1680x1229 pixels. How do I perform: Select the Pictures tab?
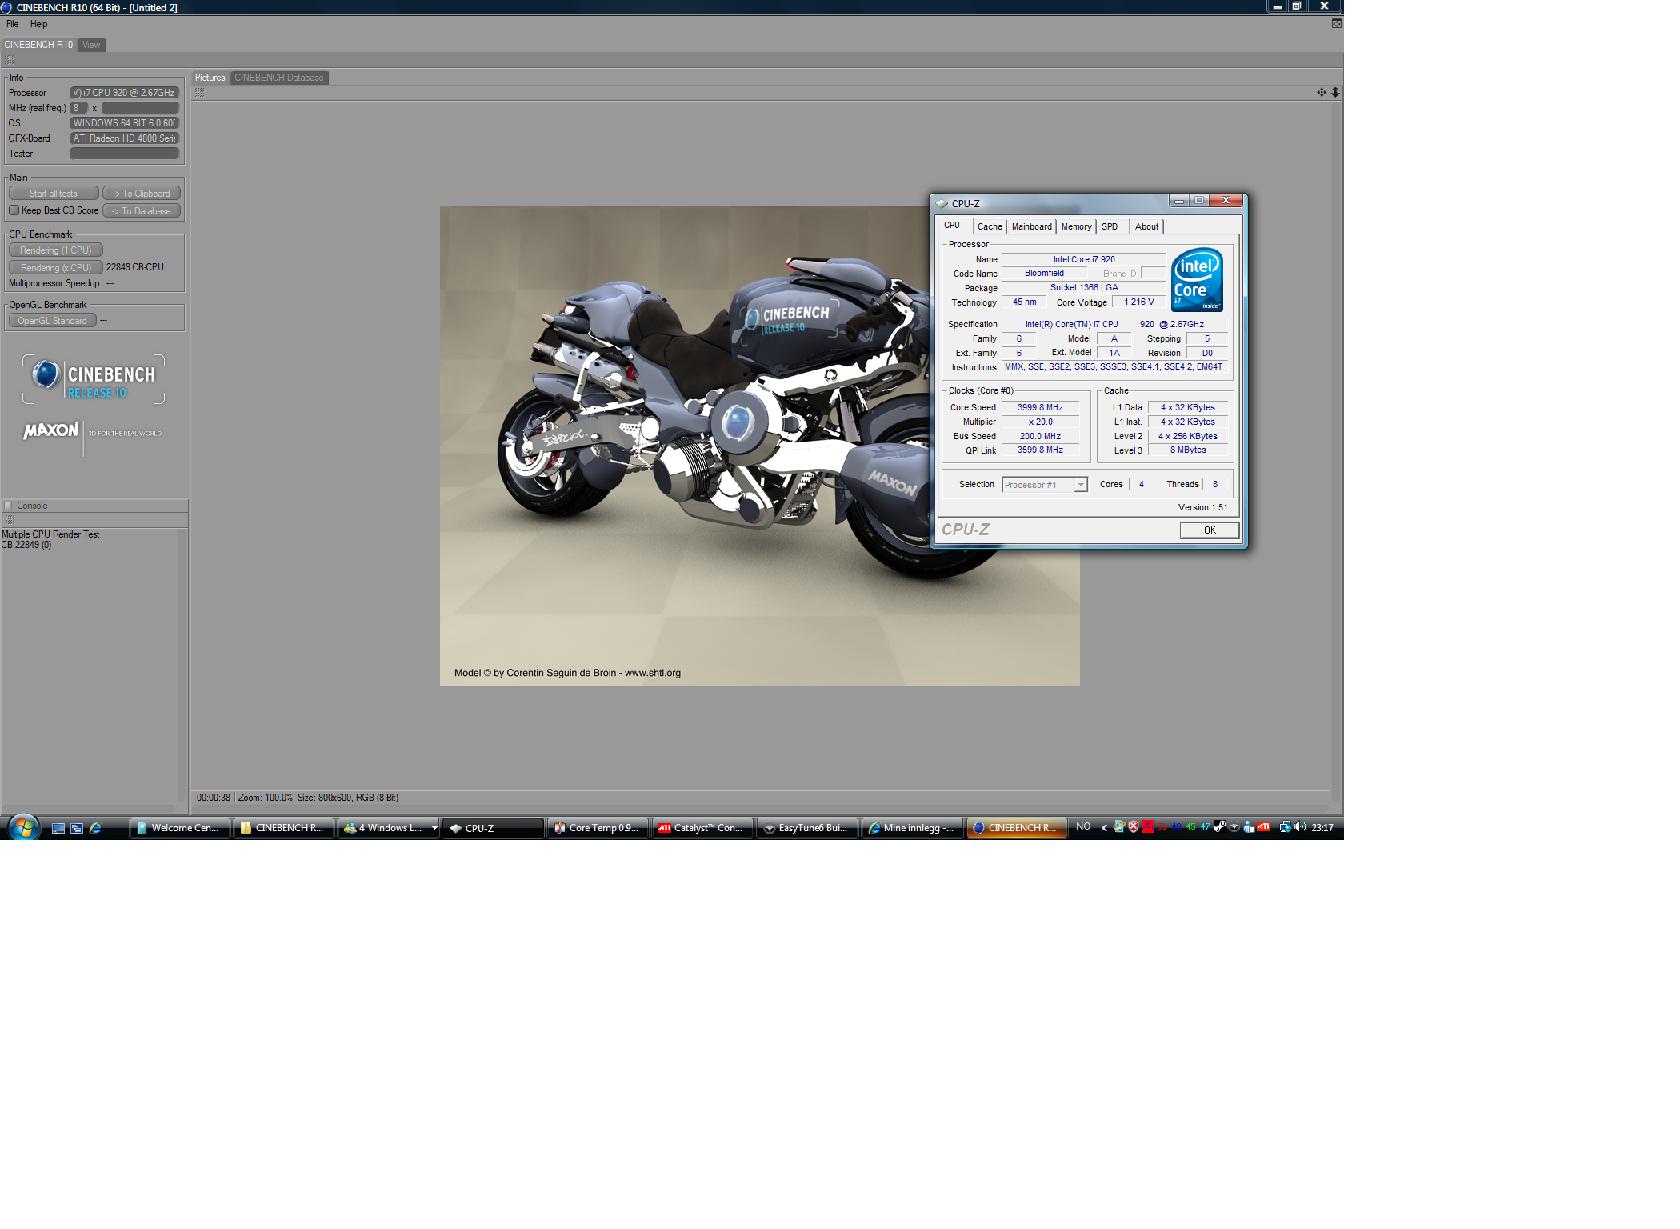tap(210, 78)
